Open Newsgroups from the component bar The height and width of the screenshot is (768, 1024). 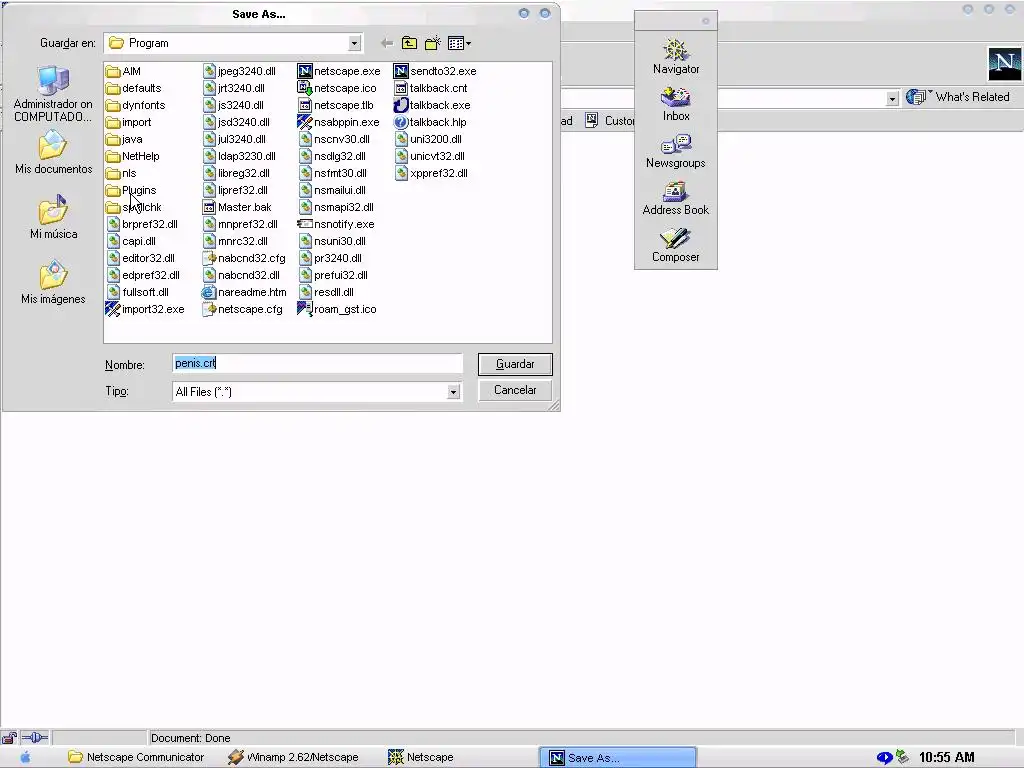click(675, 152)
